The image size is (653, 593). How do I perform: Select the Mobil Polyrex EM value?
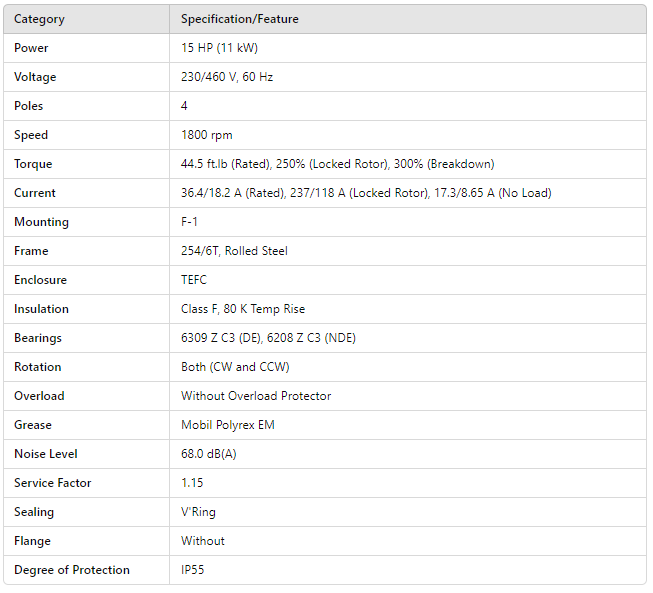tap(227, 425)
